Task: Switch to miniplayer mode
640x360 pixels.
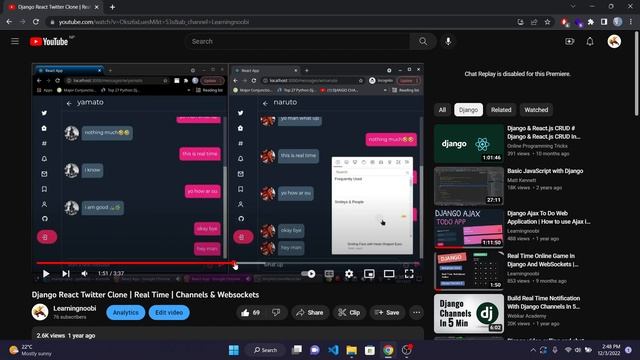Action: (x=369, y=273)
